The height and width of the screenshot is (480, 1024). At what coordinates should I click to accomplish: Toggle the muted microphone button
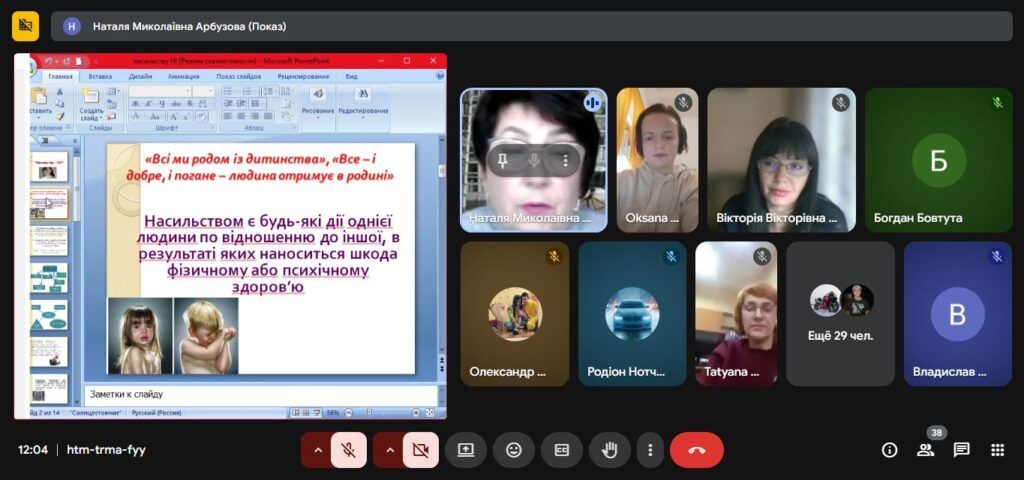pyautogui.click(x=349, y=450)
